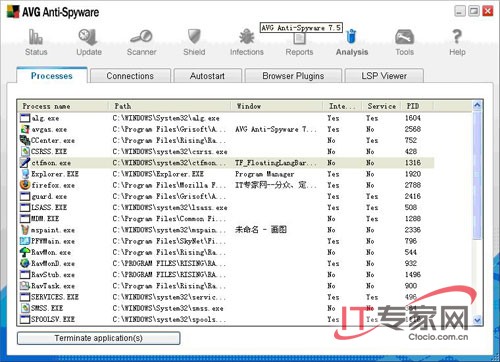
Task: Open the Infections bug icon
Action: click(247, 37)
